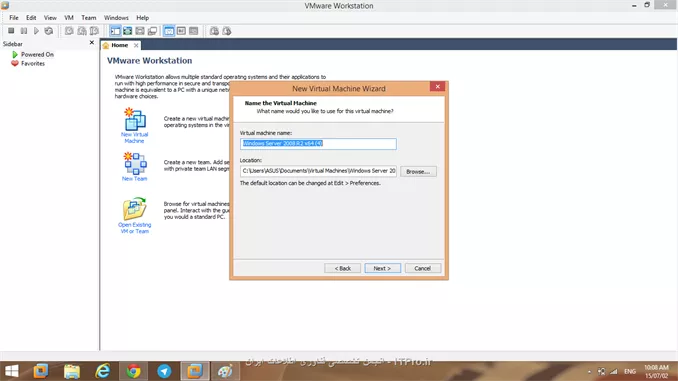The image size is (678, 381).
Task: Click the system tray clock
Action: point(656,371)
